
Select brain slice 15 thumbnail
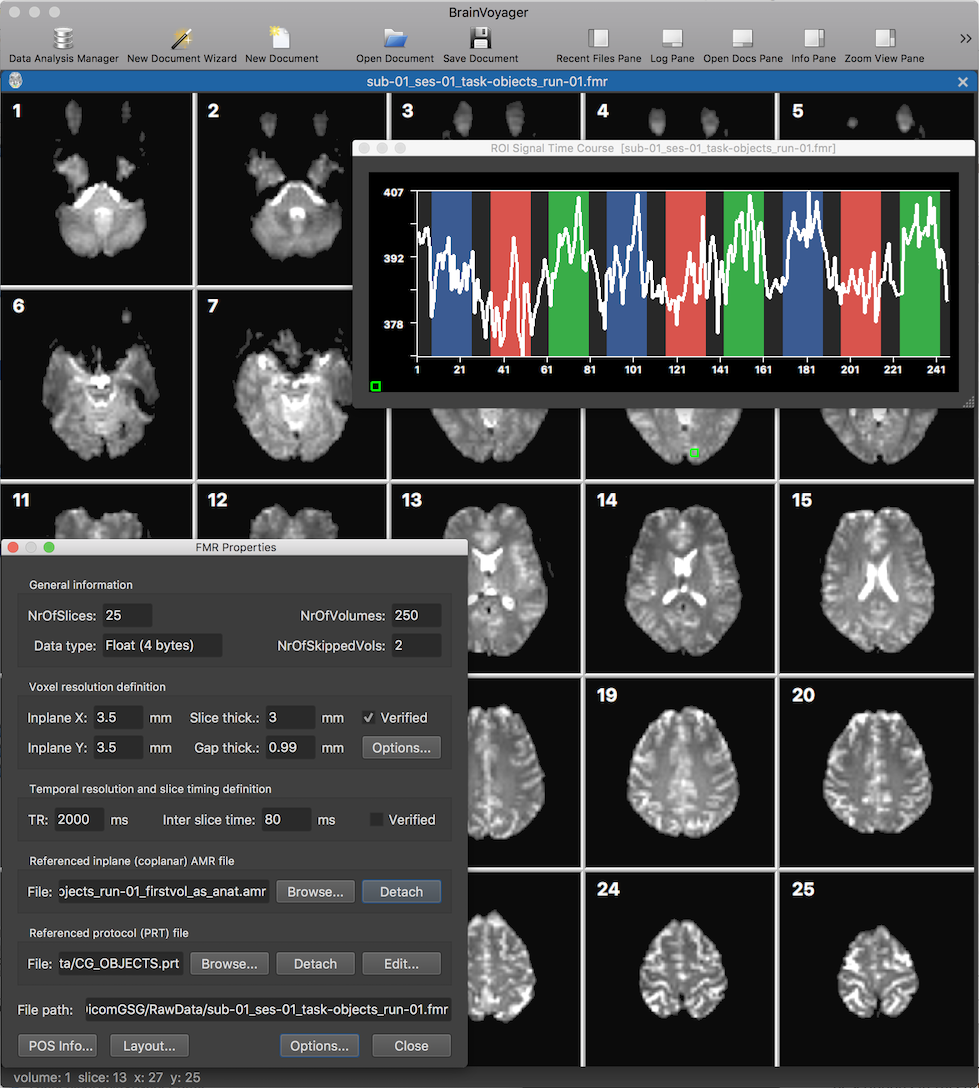(876, 578)
